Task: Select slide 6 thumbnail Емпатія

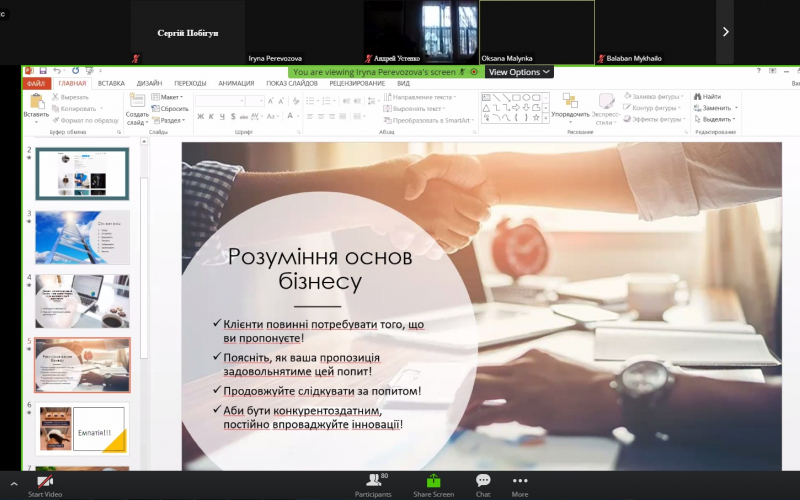Action: [82, 429]
